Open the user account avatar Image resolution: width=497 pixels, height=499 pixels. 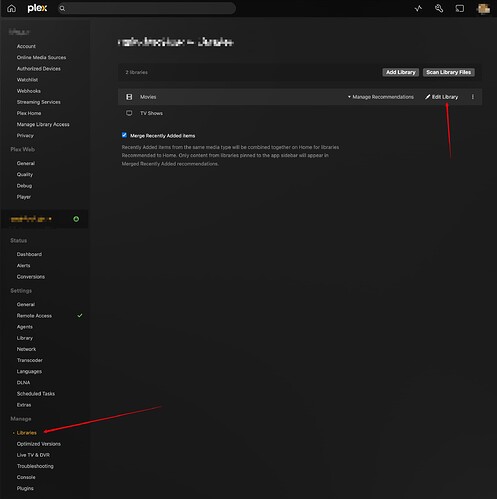coord(483,9)
